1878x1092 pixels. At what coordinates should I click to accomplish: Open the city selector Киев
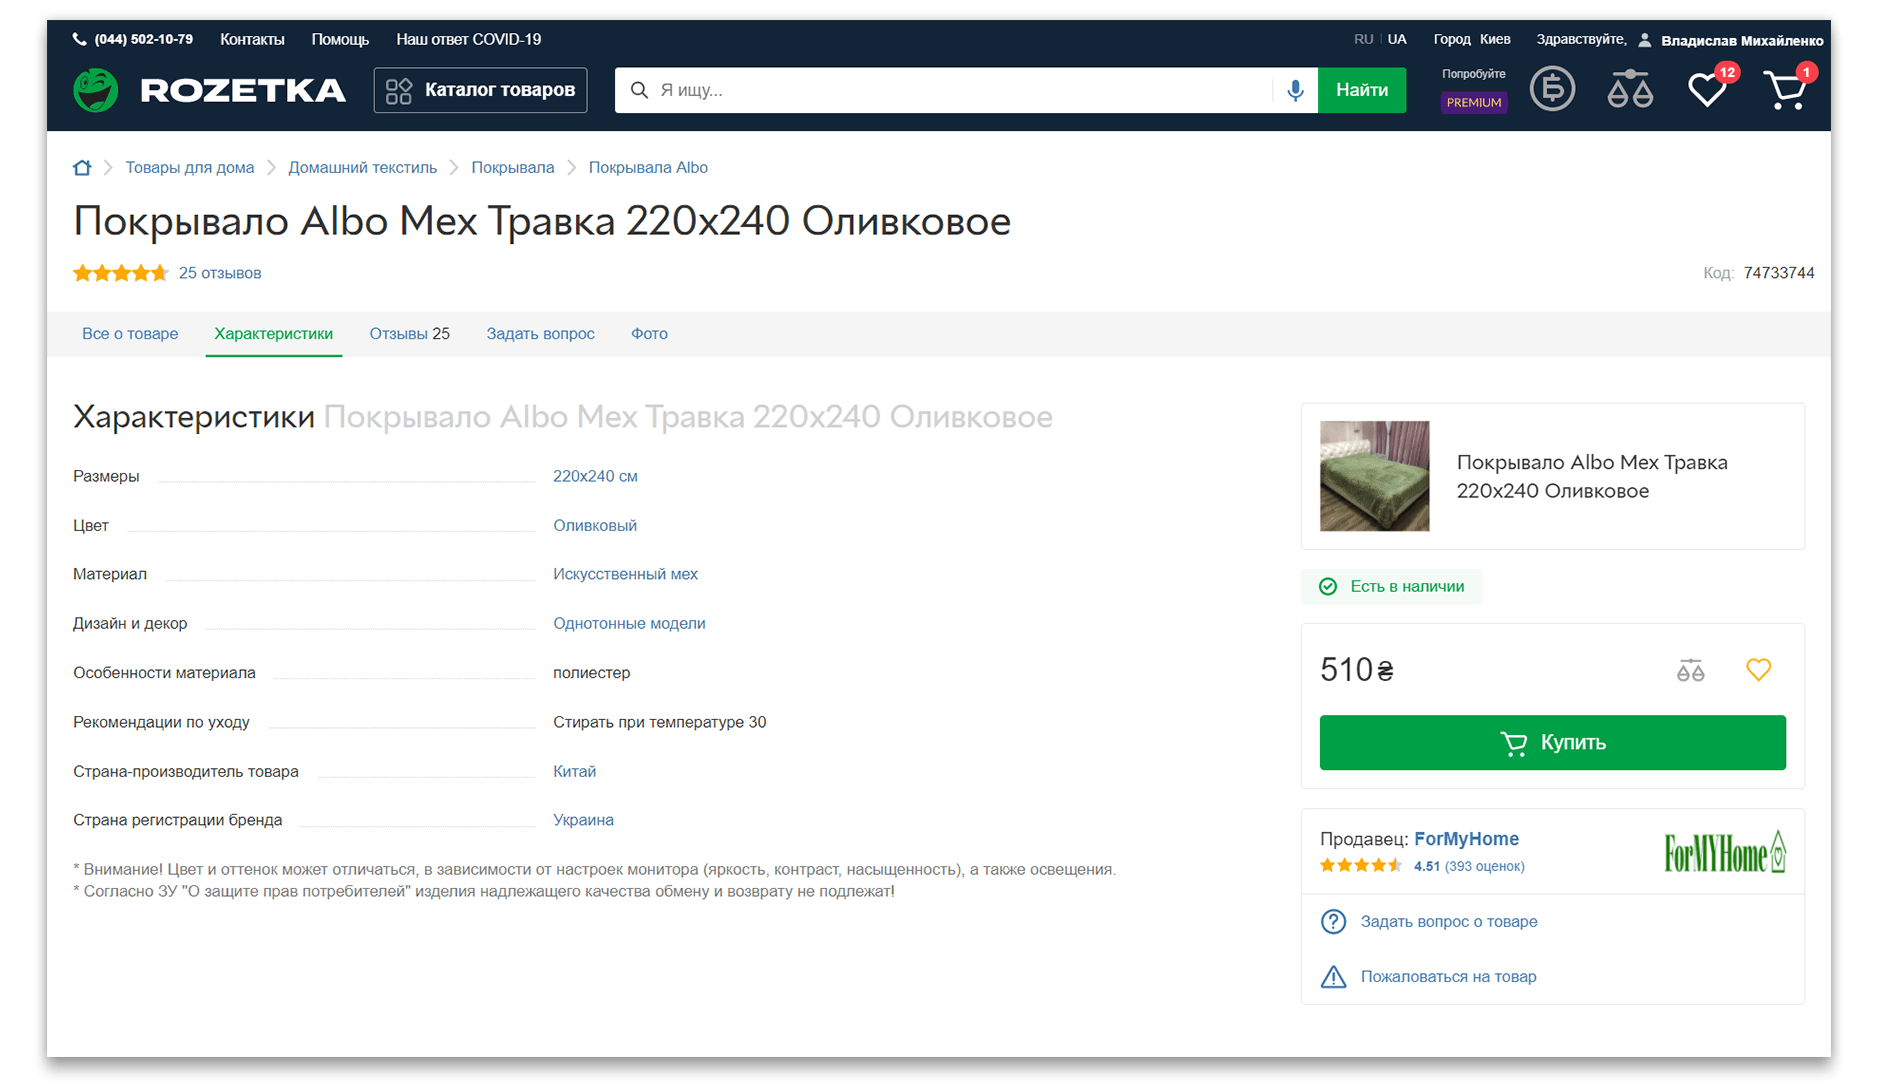click(x=1495, y=39)
